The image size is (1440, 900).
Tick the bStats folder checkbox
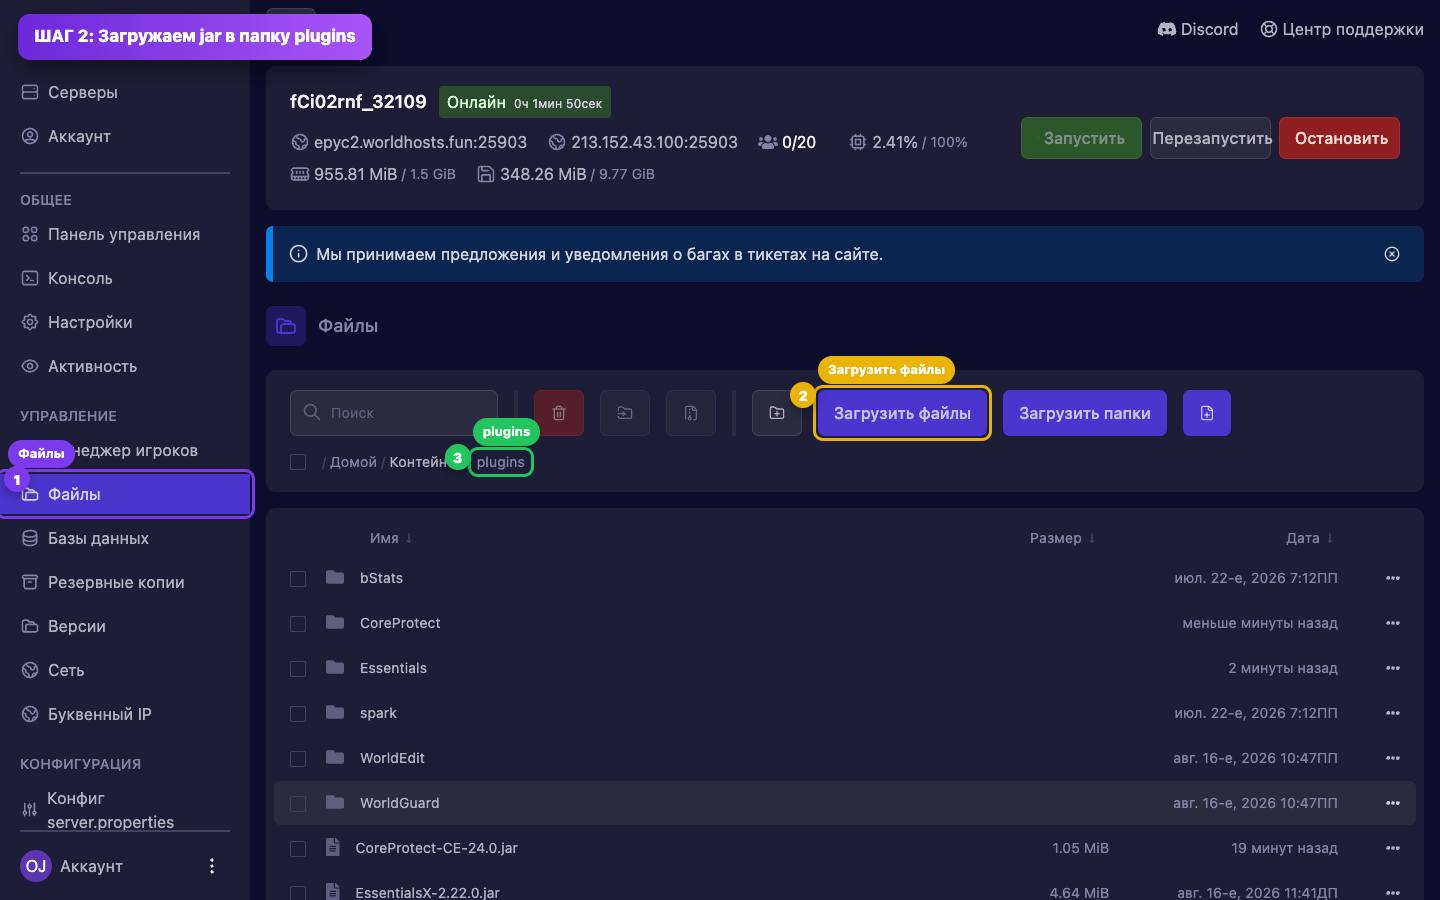click(x=298, y=579)
